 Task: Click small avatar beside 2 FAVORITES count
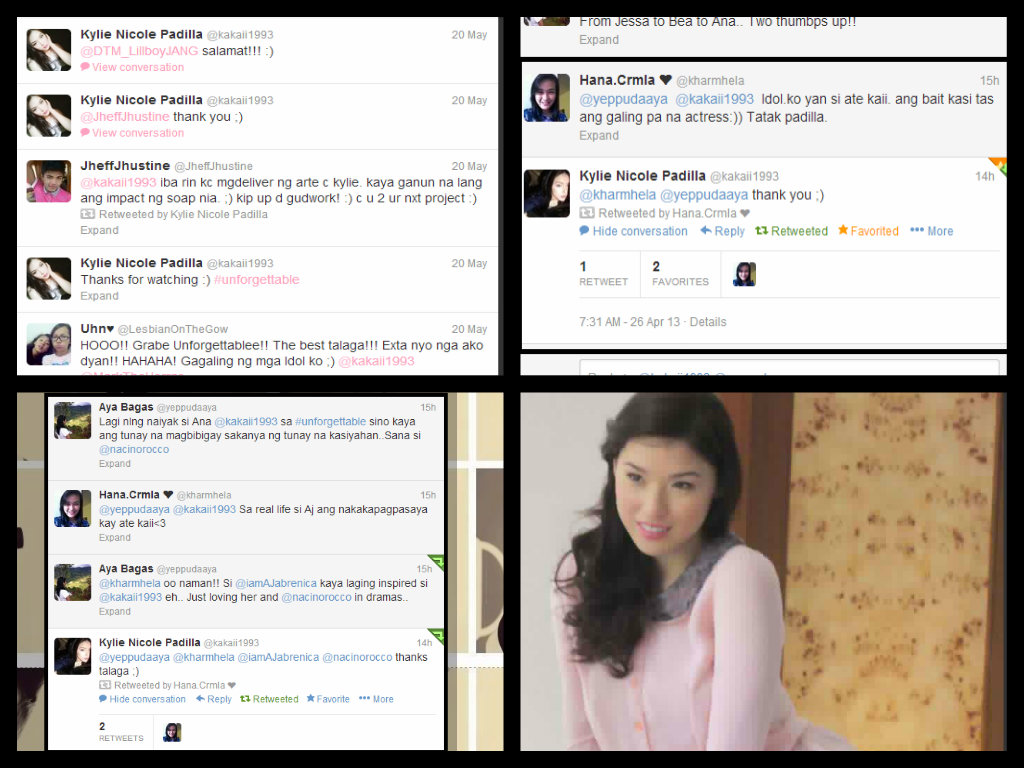pyautogui.click(x=744, y=274)
